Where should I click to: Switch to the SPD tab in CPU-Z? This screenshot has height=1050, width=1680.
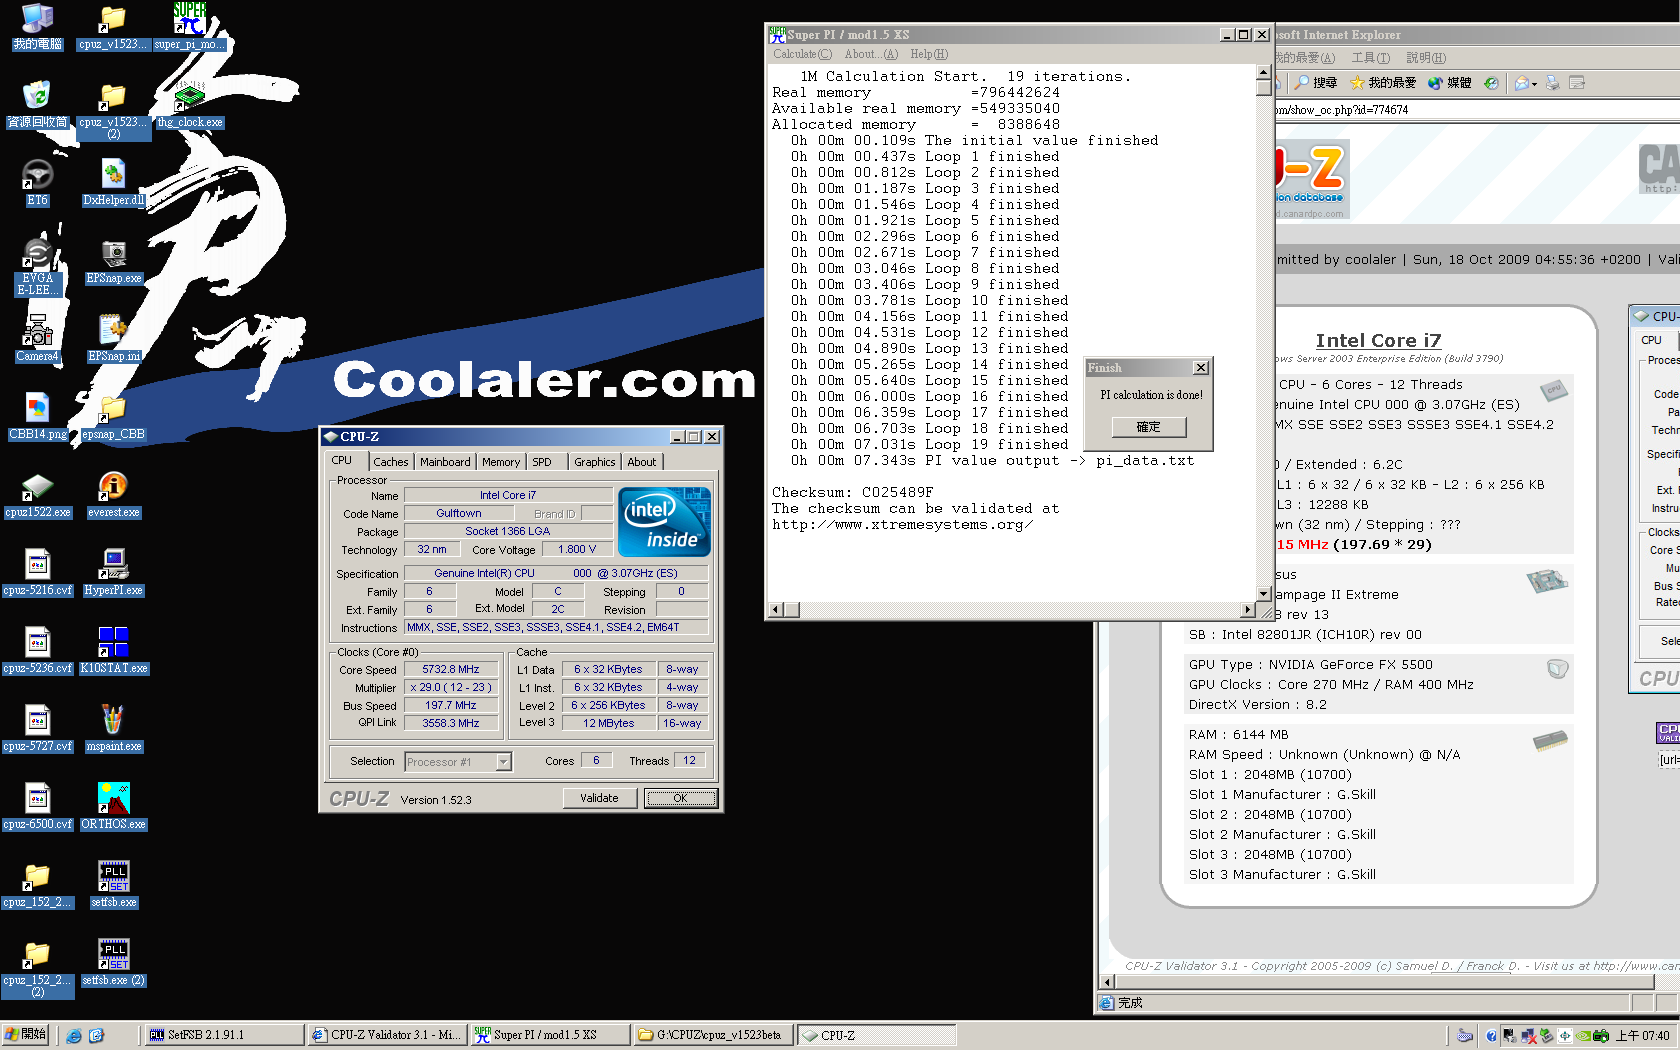[x=542, y=462]
